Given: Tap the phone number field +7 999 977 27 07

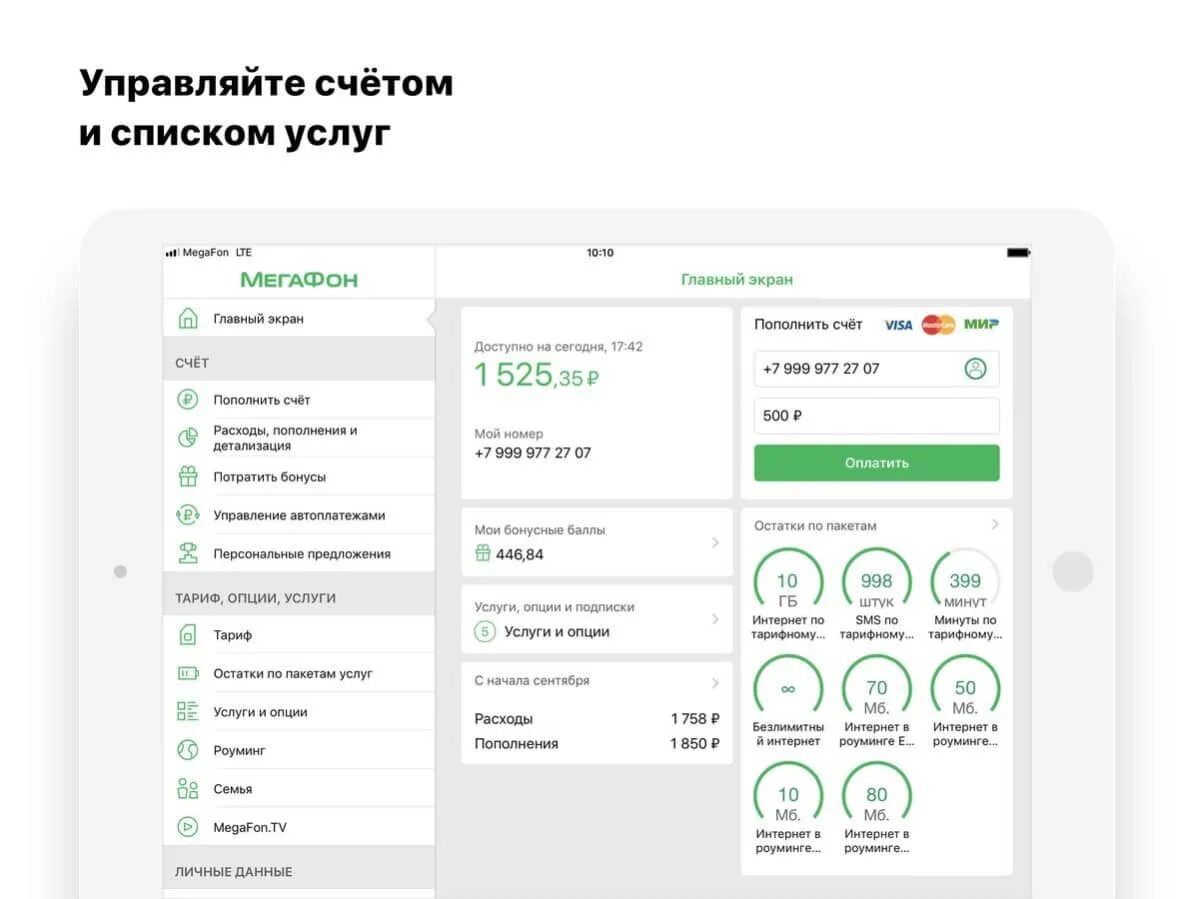Looking at the screenshot, I should point(877,368).
